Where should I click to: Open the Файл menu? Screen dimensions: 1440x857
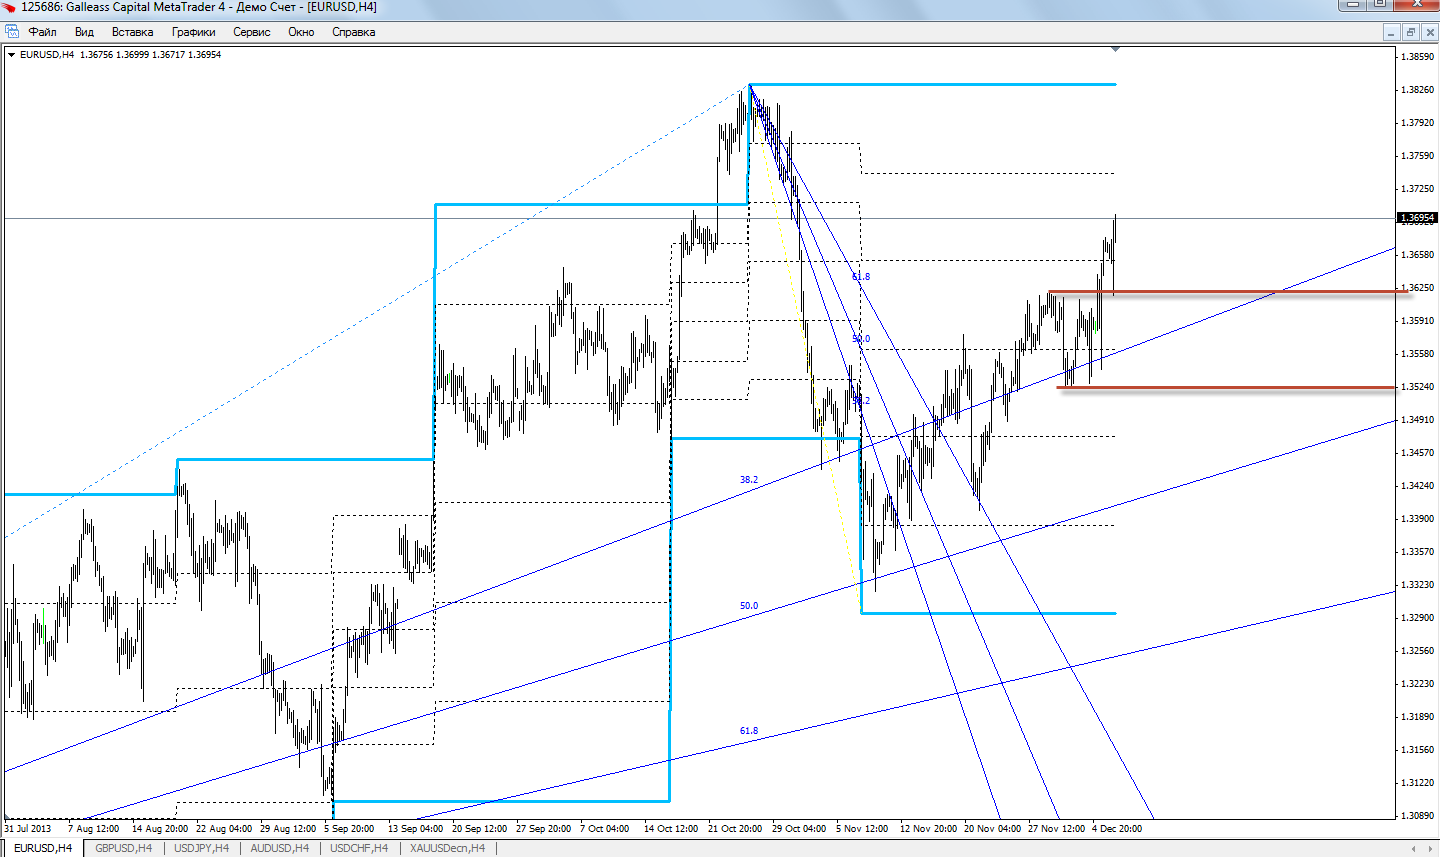point(42,32)
